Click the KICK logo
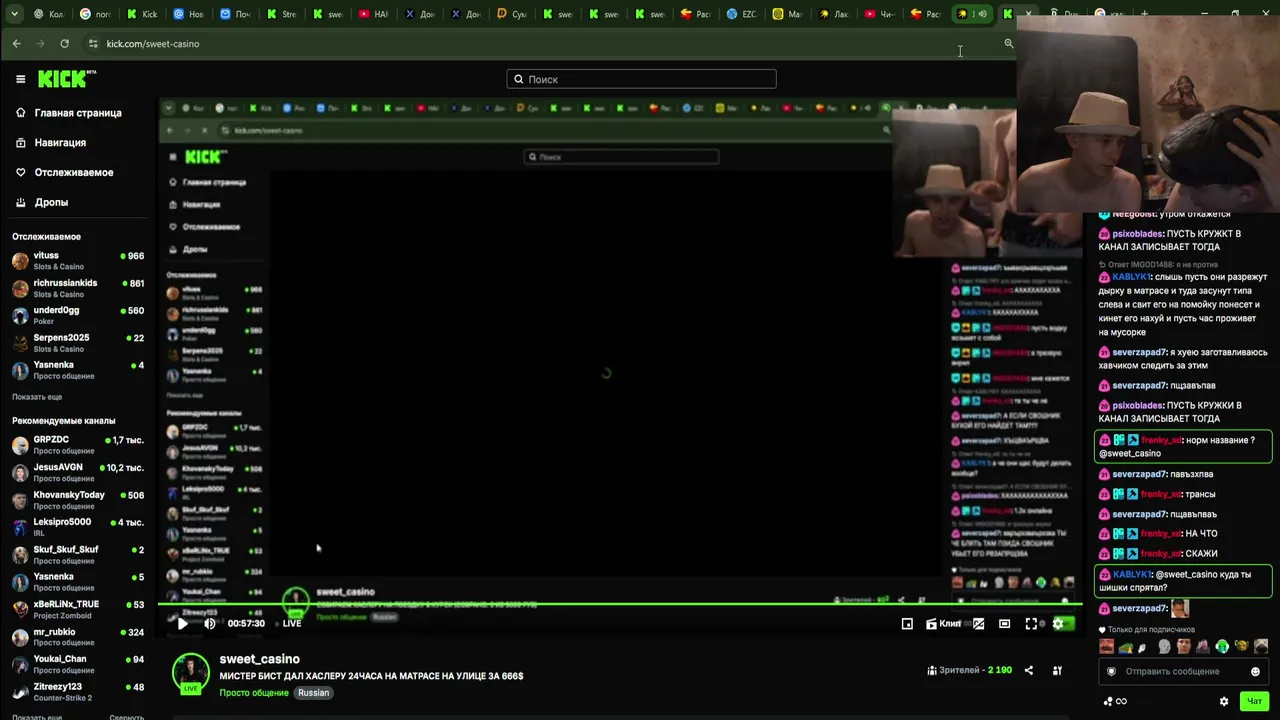This screenshot has width=1280, height=720. (x=67, y=79)
